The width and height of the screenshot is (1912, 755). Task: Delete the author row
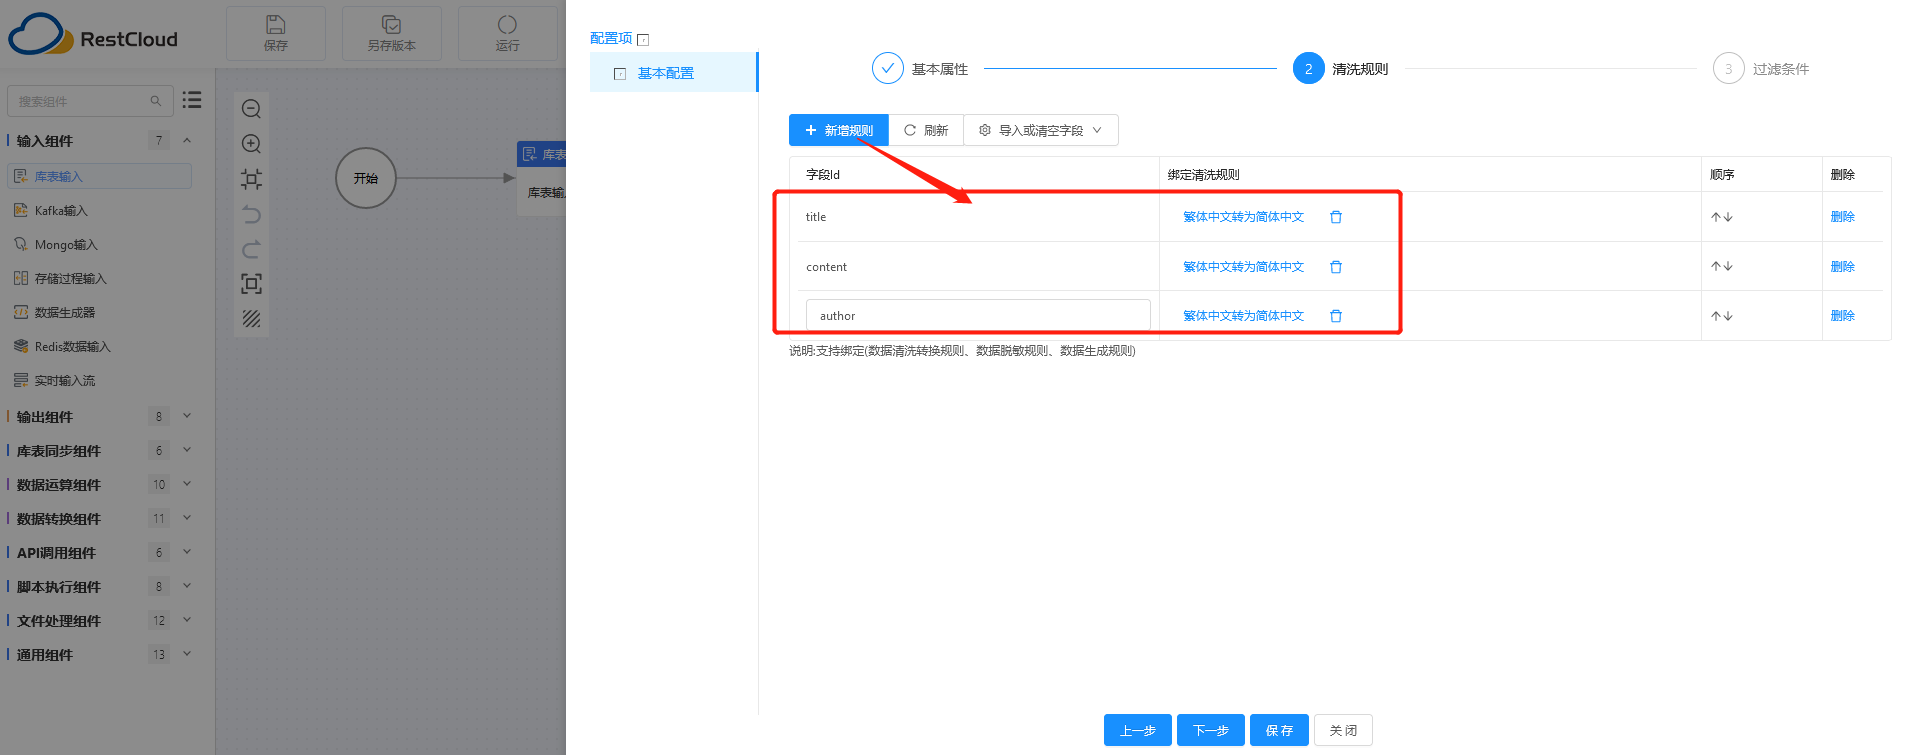pos(1842,316)
